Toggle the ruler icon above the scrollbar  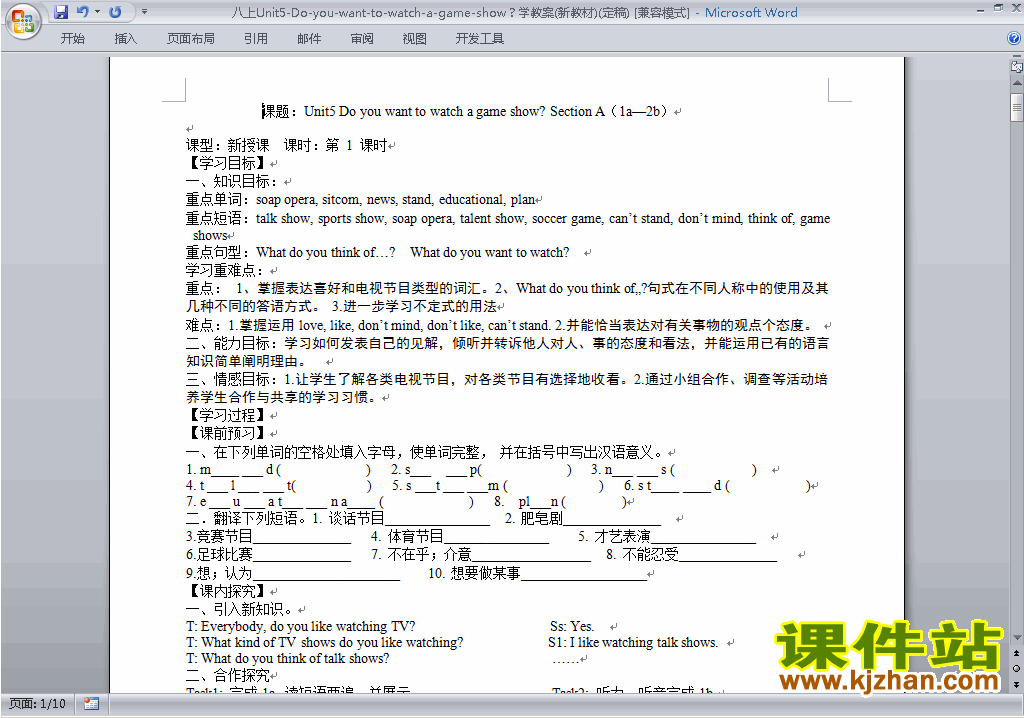[1016, 67]
